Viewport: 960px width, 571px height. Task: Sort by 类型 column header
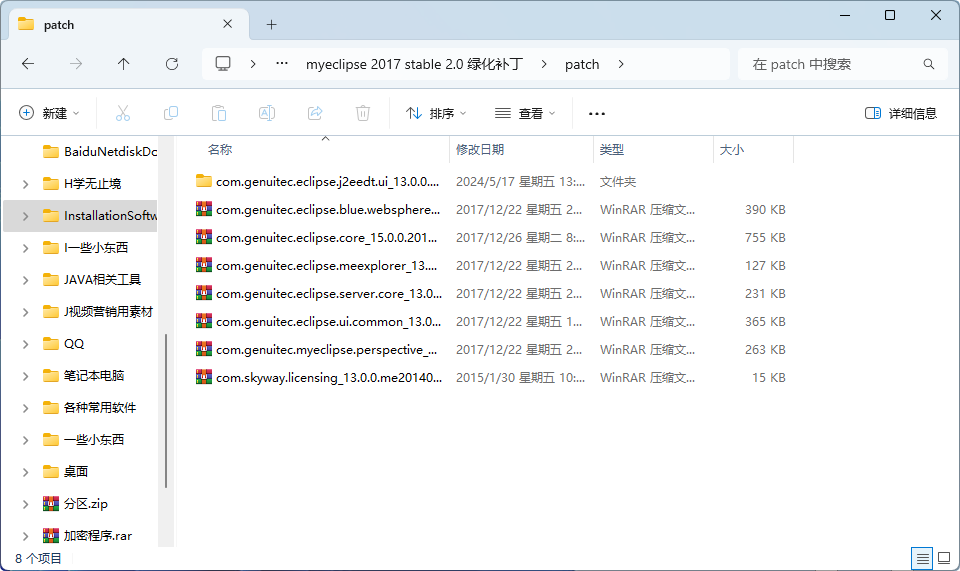(612, 150)
